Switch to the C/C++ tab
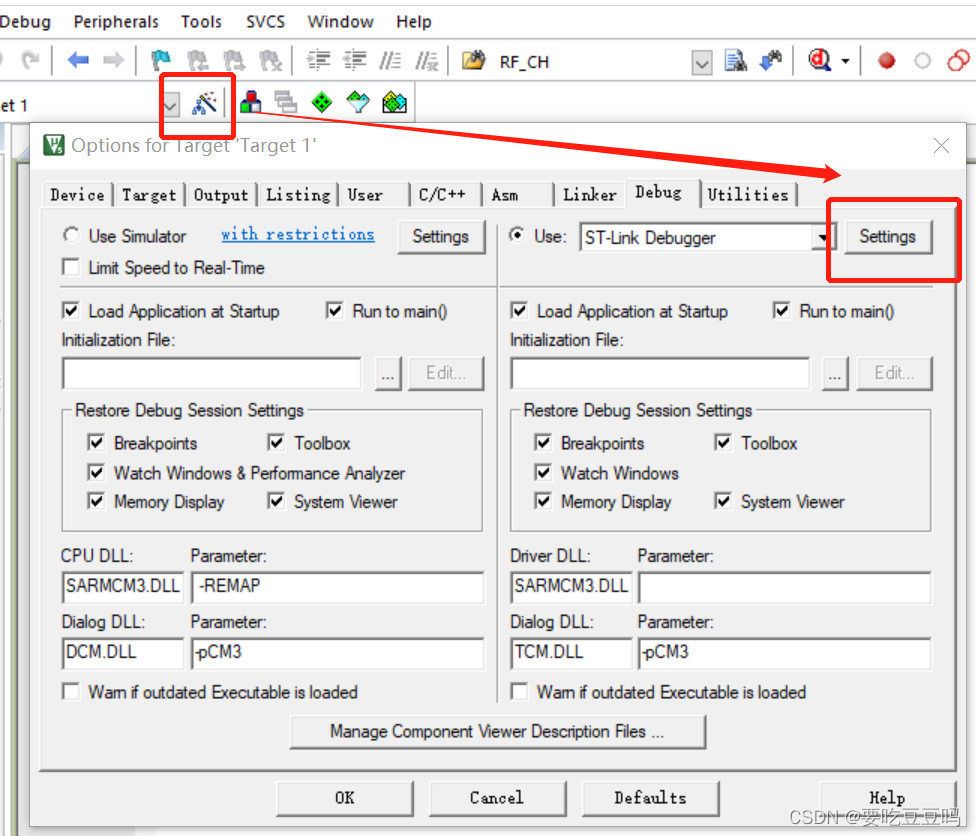Screen dimensions: 976x836 click(x=442, y=195)
